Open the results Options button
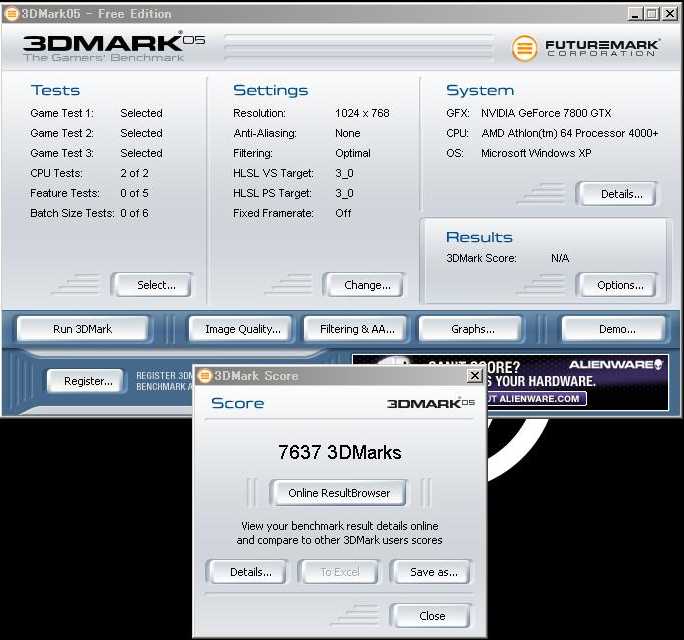684x640 pixels. click(x=620, y=285)
